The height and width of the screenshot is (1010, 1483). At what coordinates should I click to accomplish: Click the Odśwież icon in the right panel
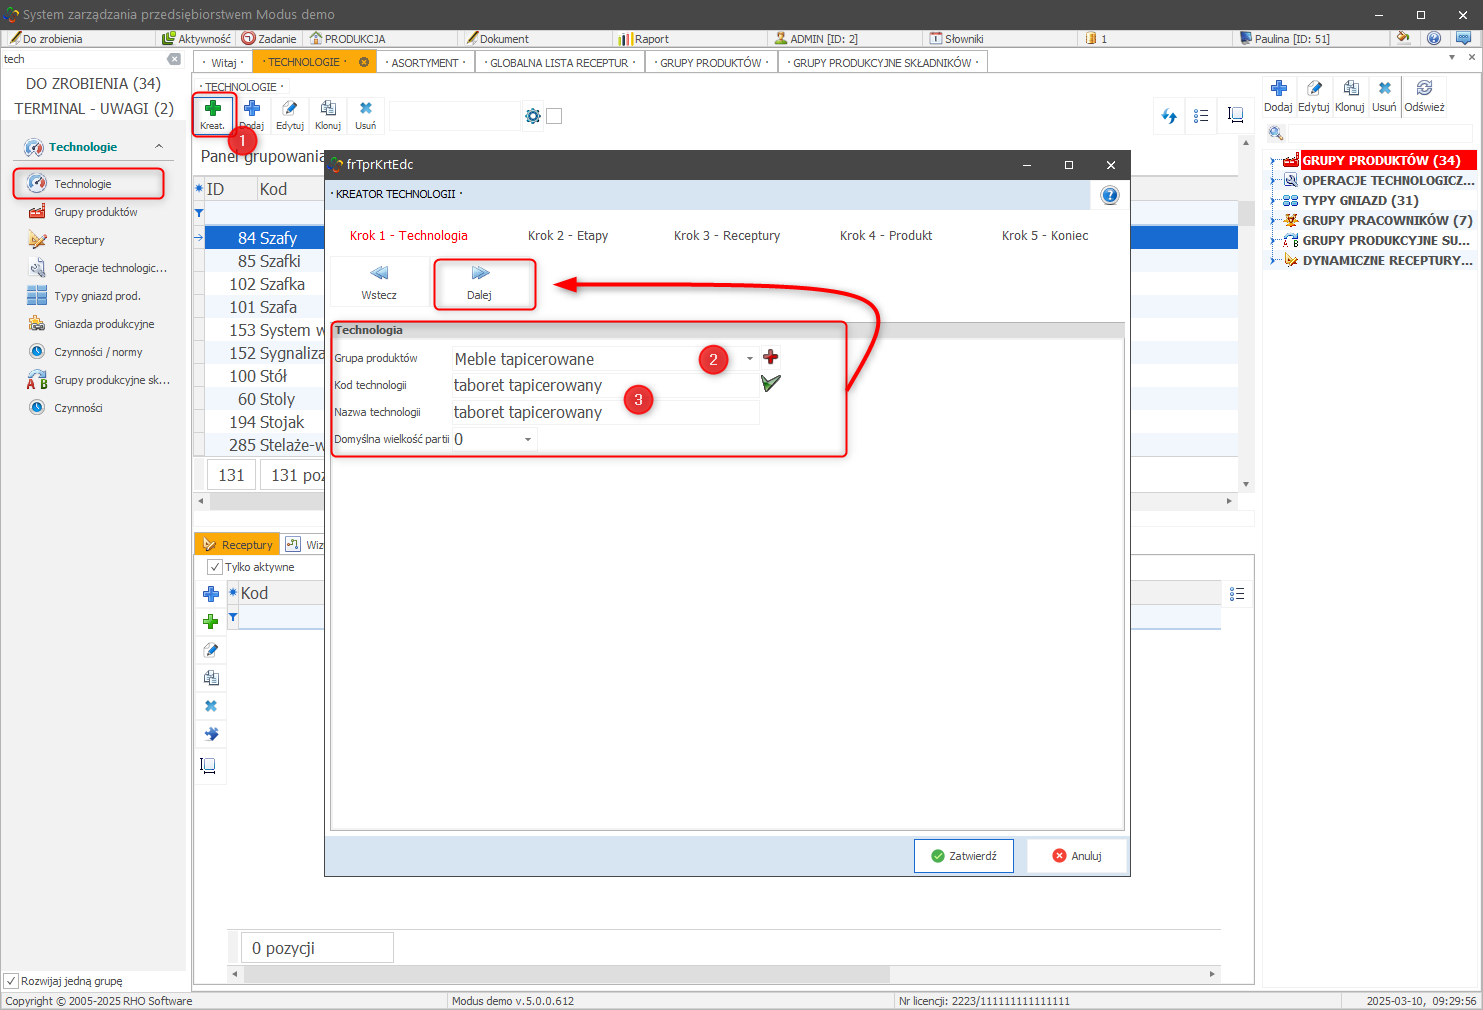(1424, 89)
